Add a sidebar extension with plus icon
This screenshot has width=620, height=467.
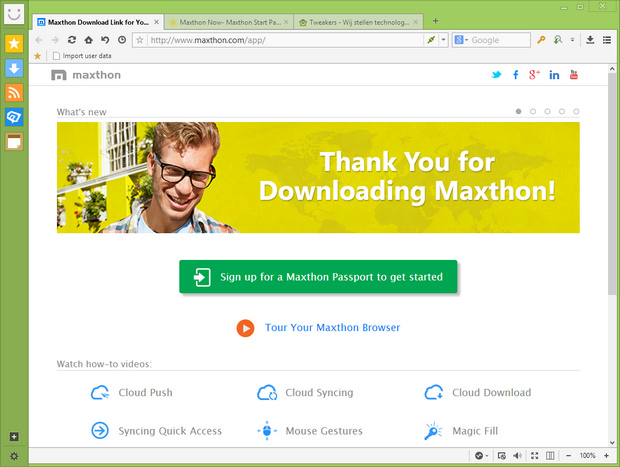pyautogui.click(x=14, y=437)
